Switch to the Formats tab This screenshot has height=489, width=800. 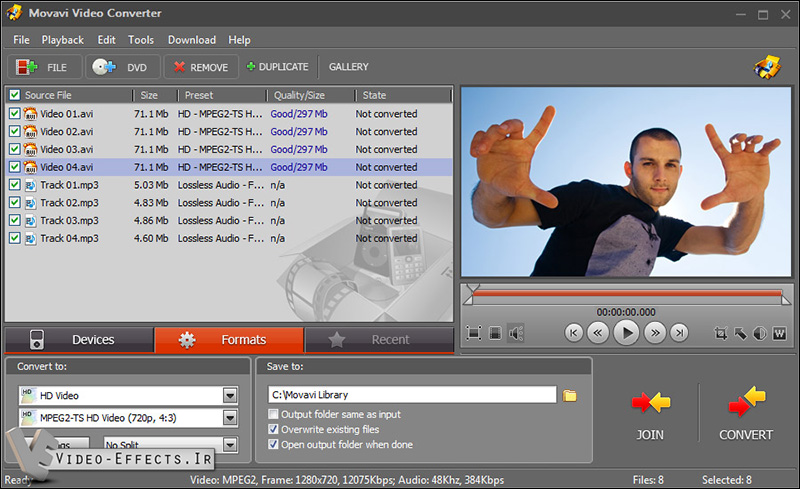(229, 340)
